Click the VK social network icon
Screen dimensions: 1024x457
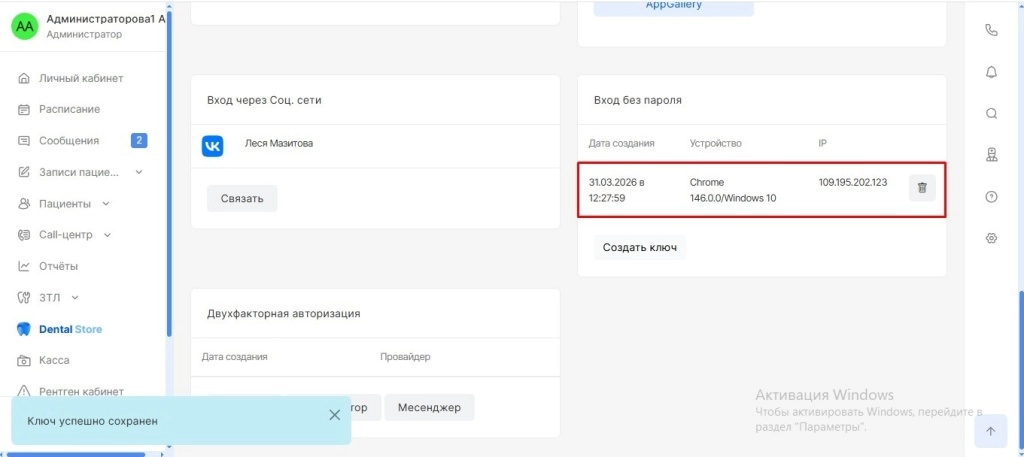pyautogui.click(x=213, y=146)
